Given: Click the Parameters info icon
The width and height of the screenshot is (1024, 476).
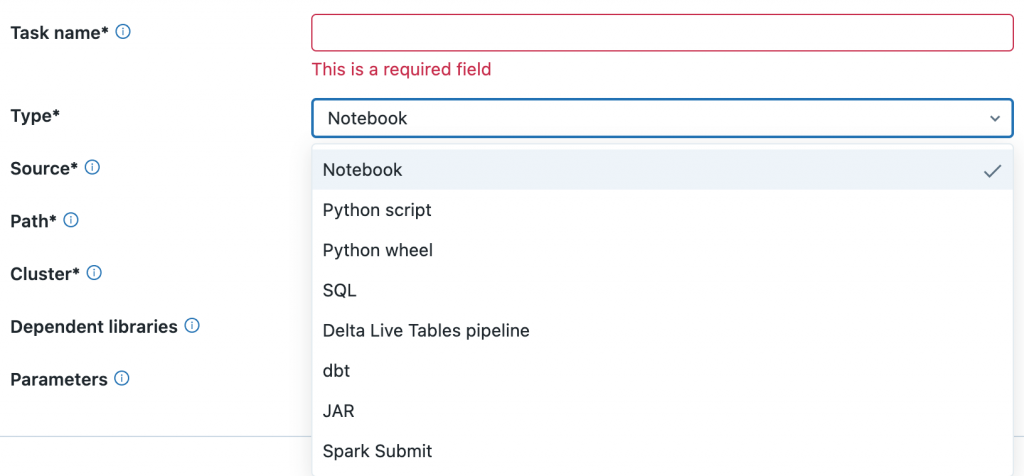Looking at the screenshot, I should (x=122, y=379).
